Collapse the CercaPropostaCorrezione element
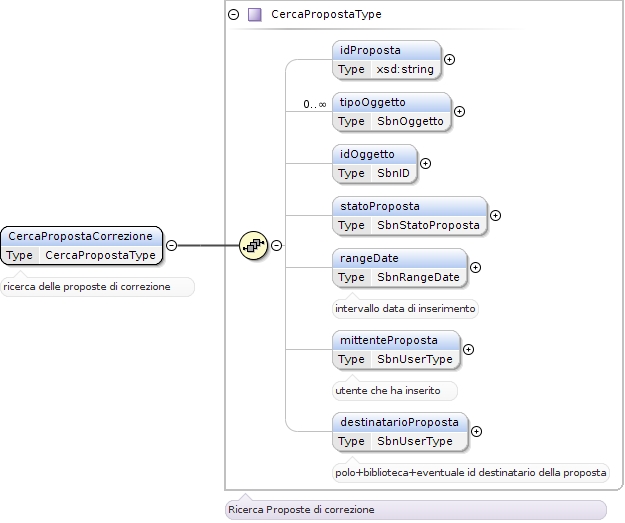The height and width of the screenshot is (523, 625). 171,245
